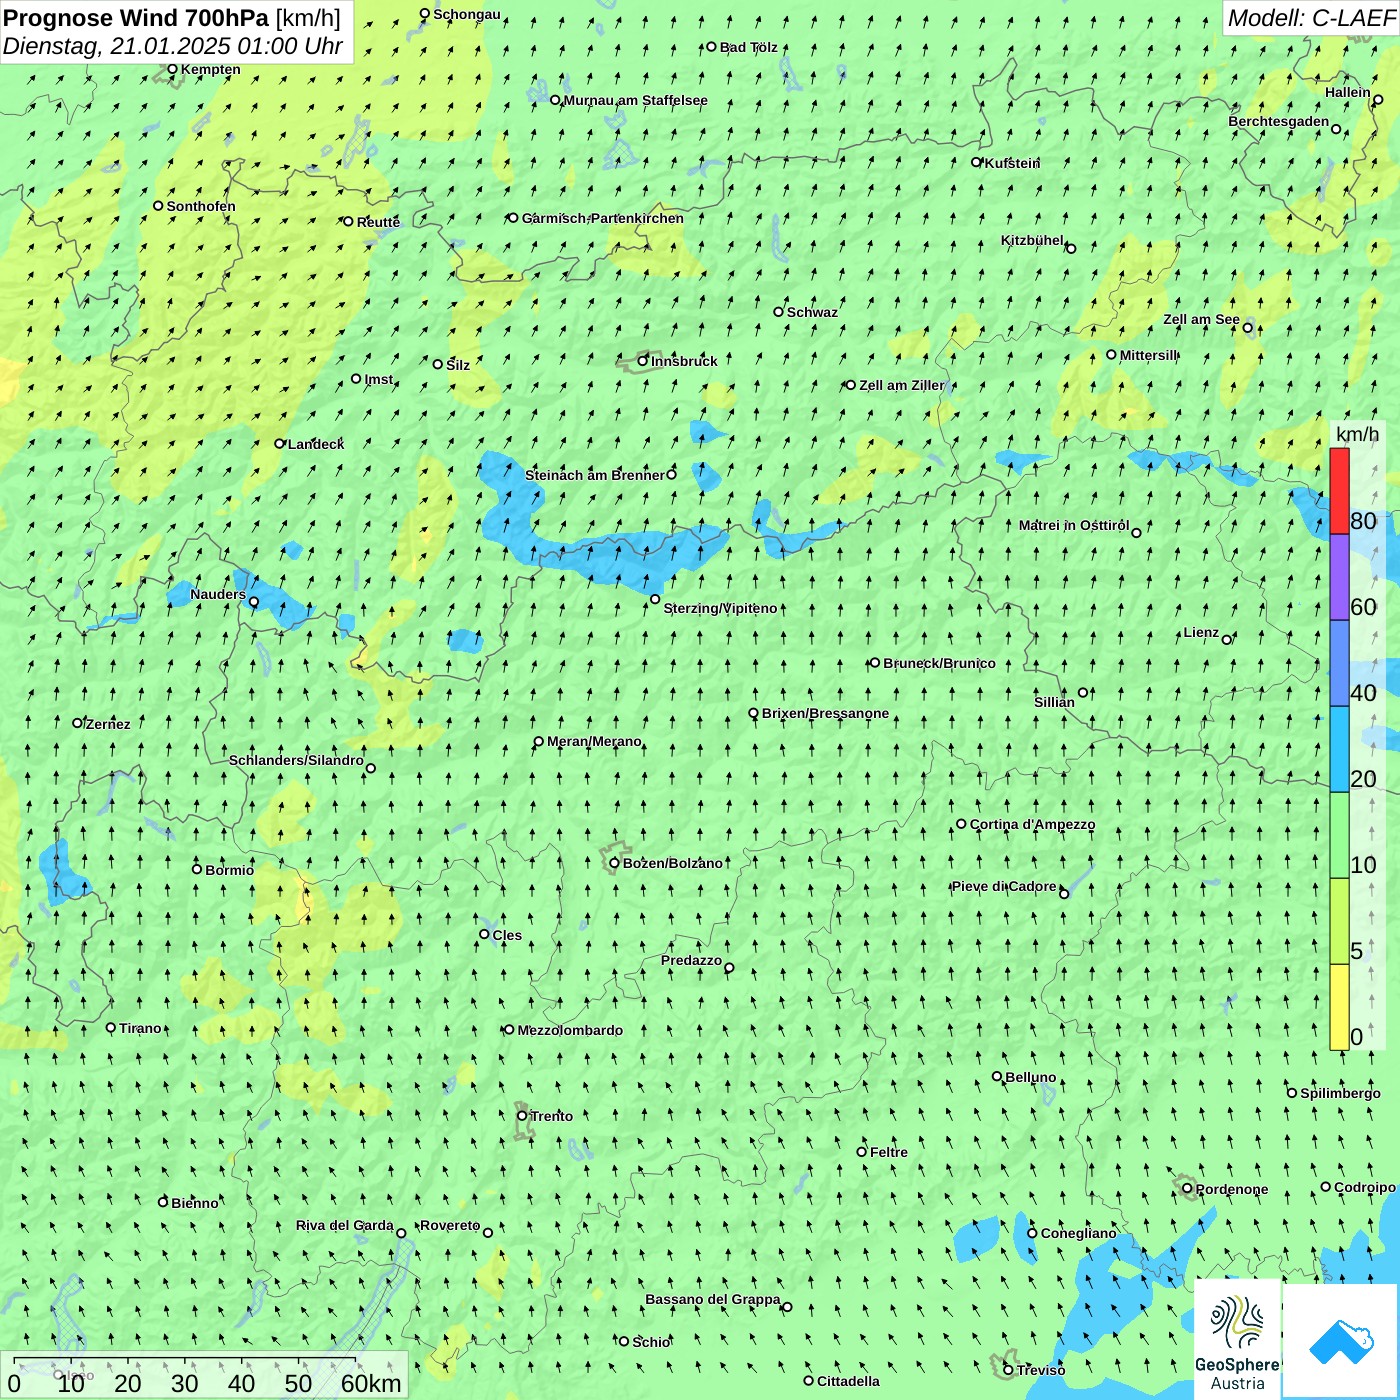Click the Innsbruck city marker
Image resolution: width=1400 pixels, height=1400 pixels.
[x=643, y=361]
